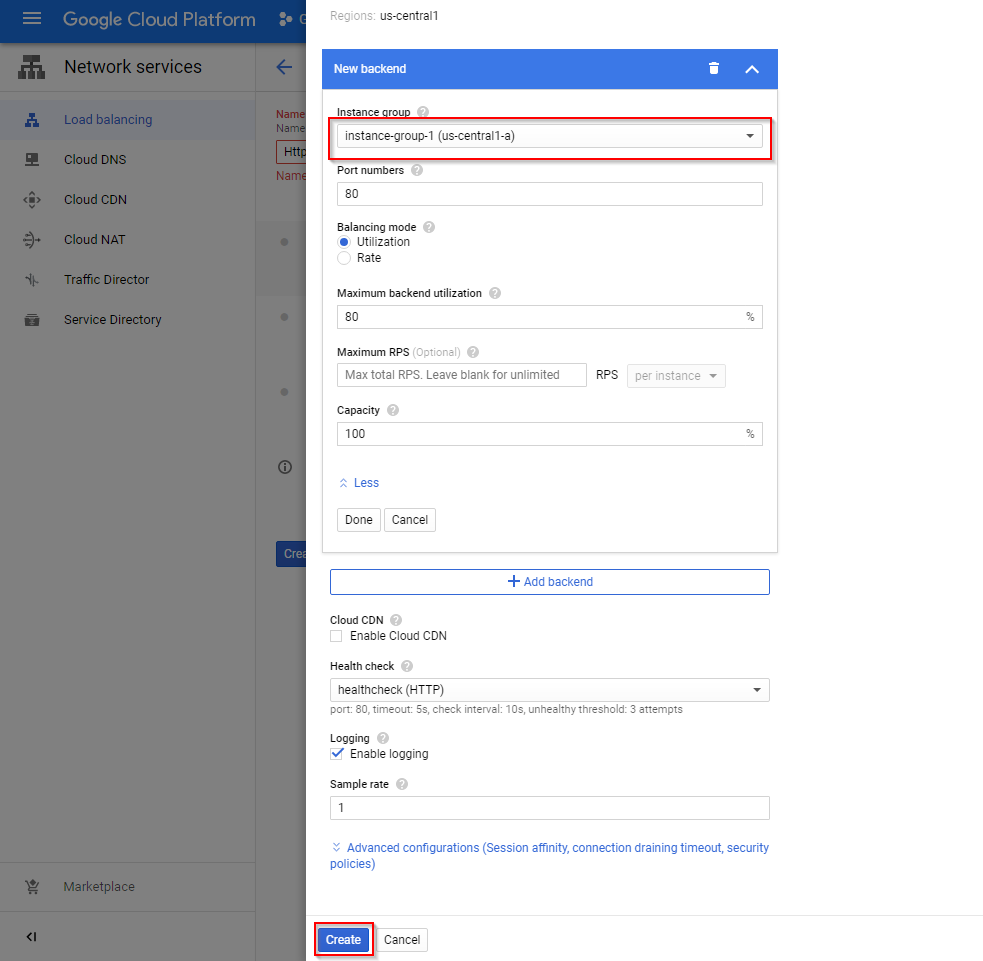Open Cloud DNS menu item
983x961 pixels.
128,160
